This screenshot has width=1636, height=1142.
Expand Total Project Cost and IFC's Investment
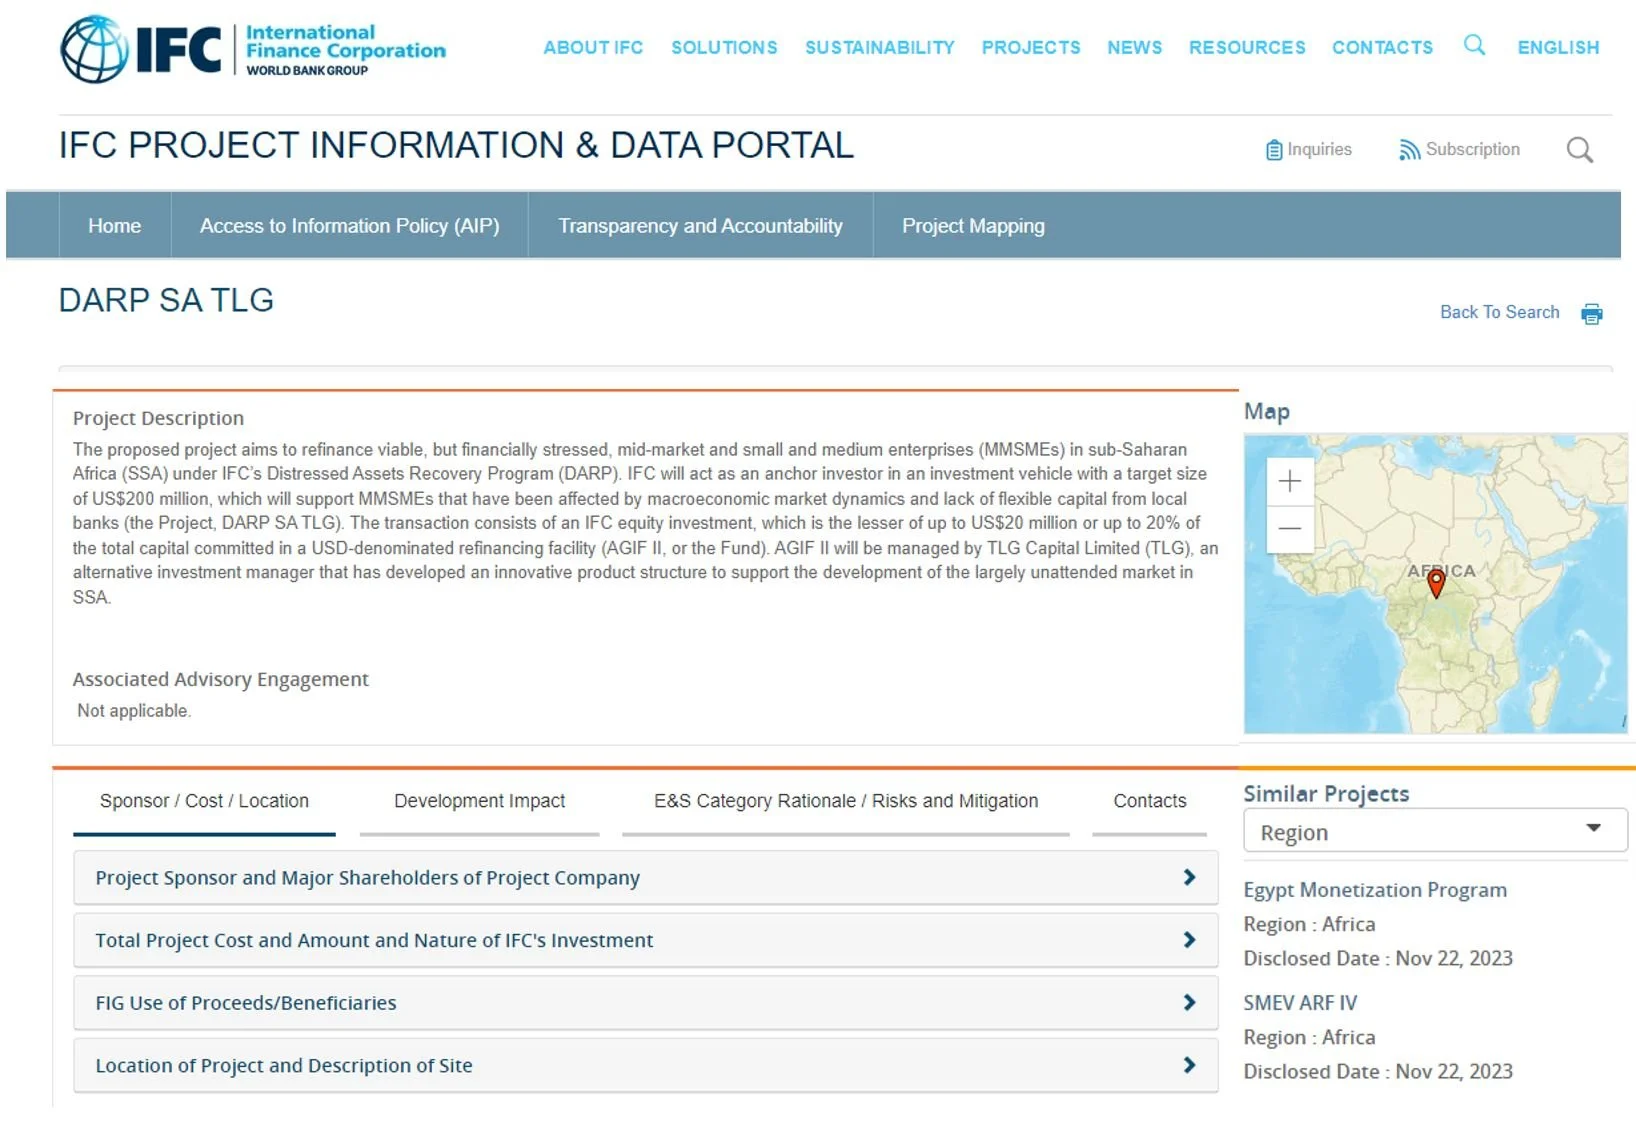coord(646,940)
